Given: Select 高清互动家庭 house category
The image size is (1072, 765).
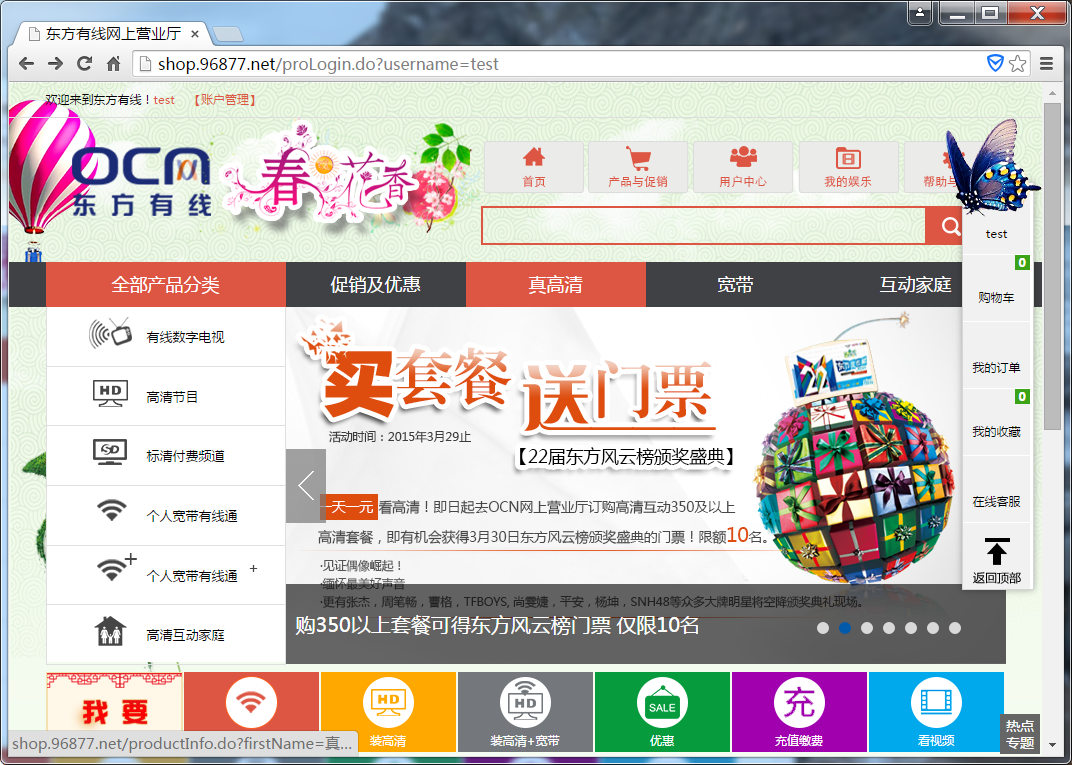Looking at the screenshot, I should tap(166, 634).
